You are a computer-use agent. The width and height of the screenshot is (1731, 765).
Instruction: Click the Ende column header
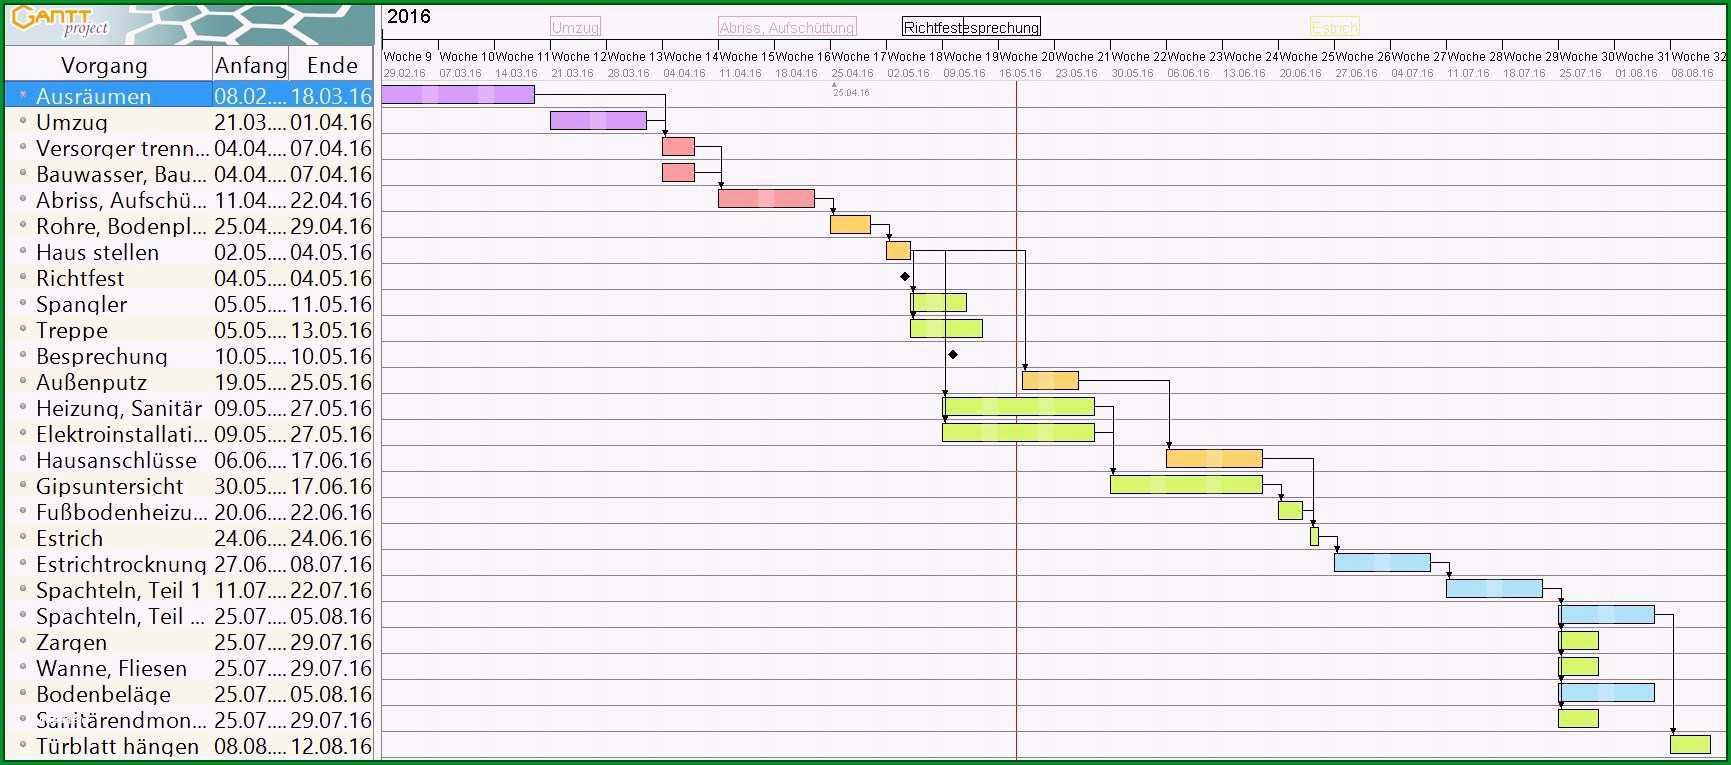(332, 66)
